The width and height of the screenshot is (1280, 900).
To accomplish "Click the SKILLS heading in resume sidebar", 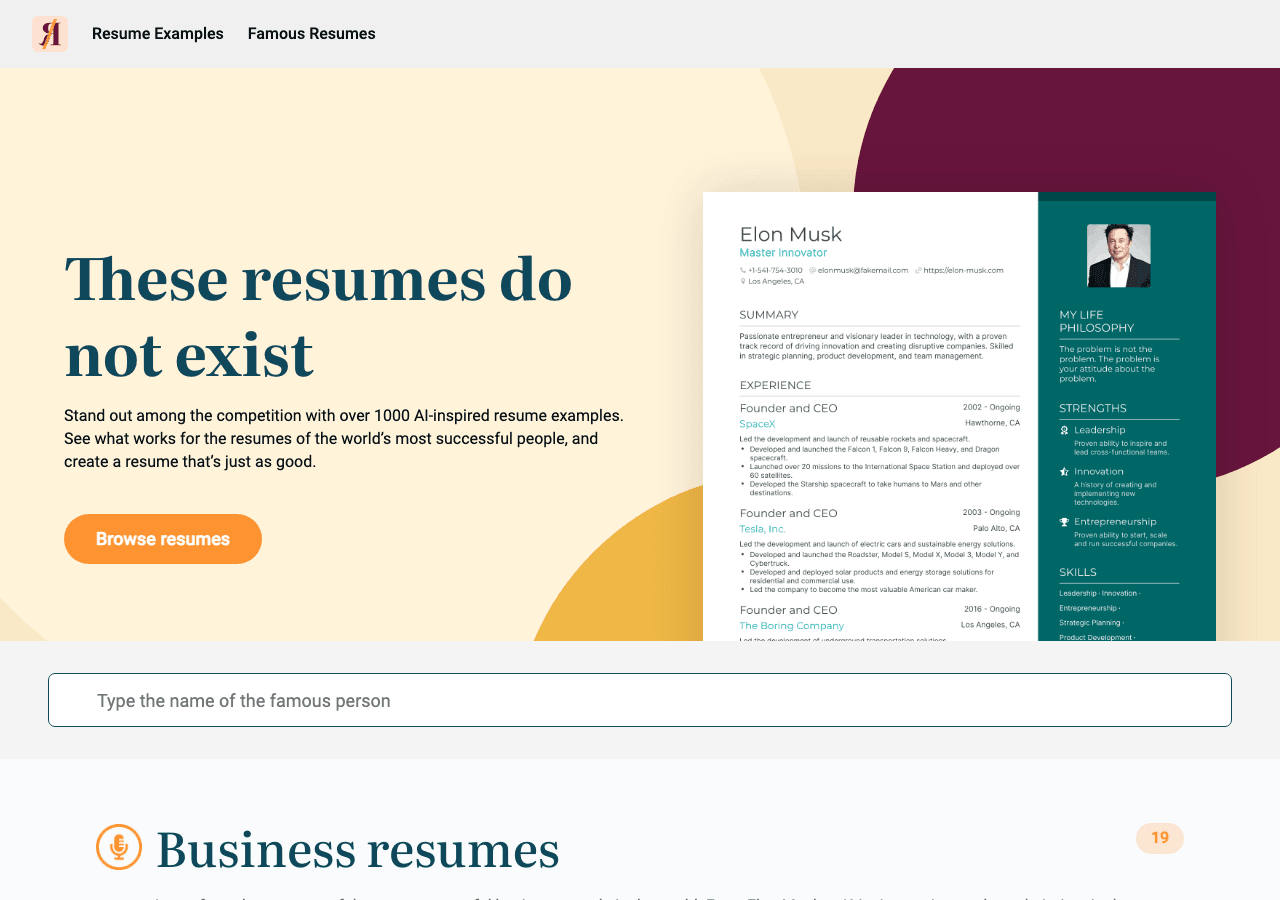I will point(1078,572).
